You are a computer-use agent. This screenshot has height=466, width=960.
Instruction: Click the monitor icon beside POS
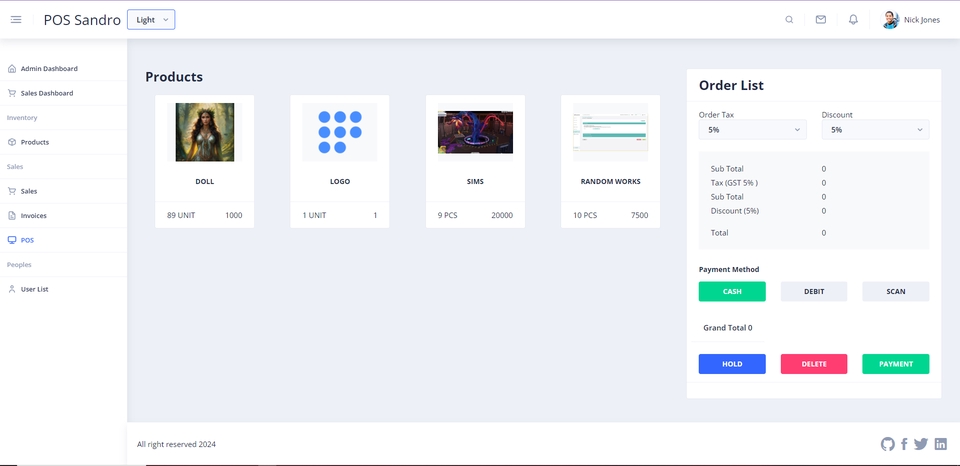(x=12, y=240)
